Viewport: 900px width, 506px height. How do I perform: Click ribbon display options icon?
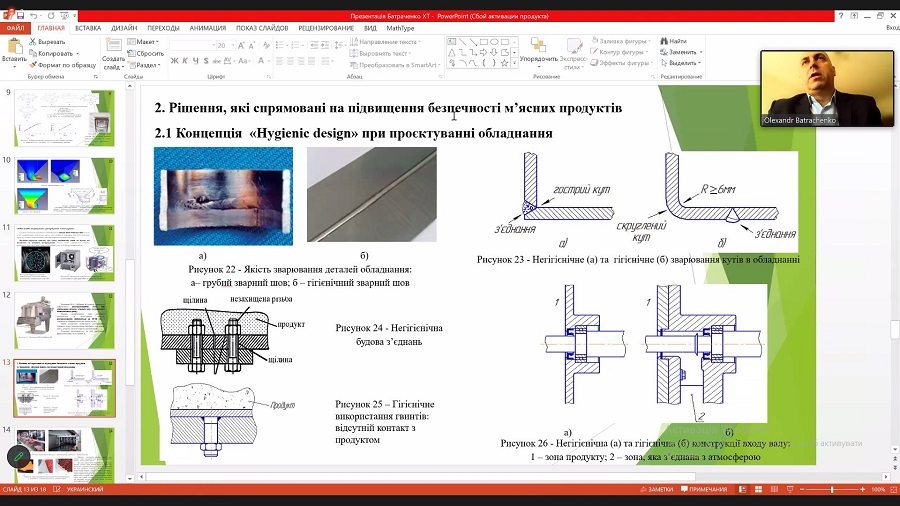pyautogui.click(x=855, y=16)
